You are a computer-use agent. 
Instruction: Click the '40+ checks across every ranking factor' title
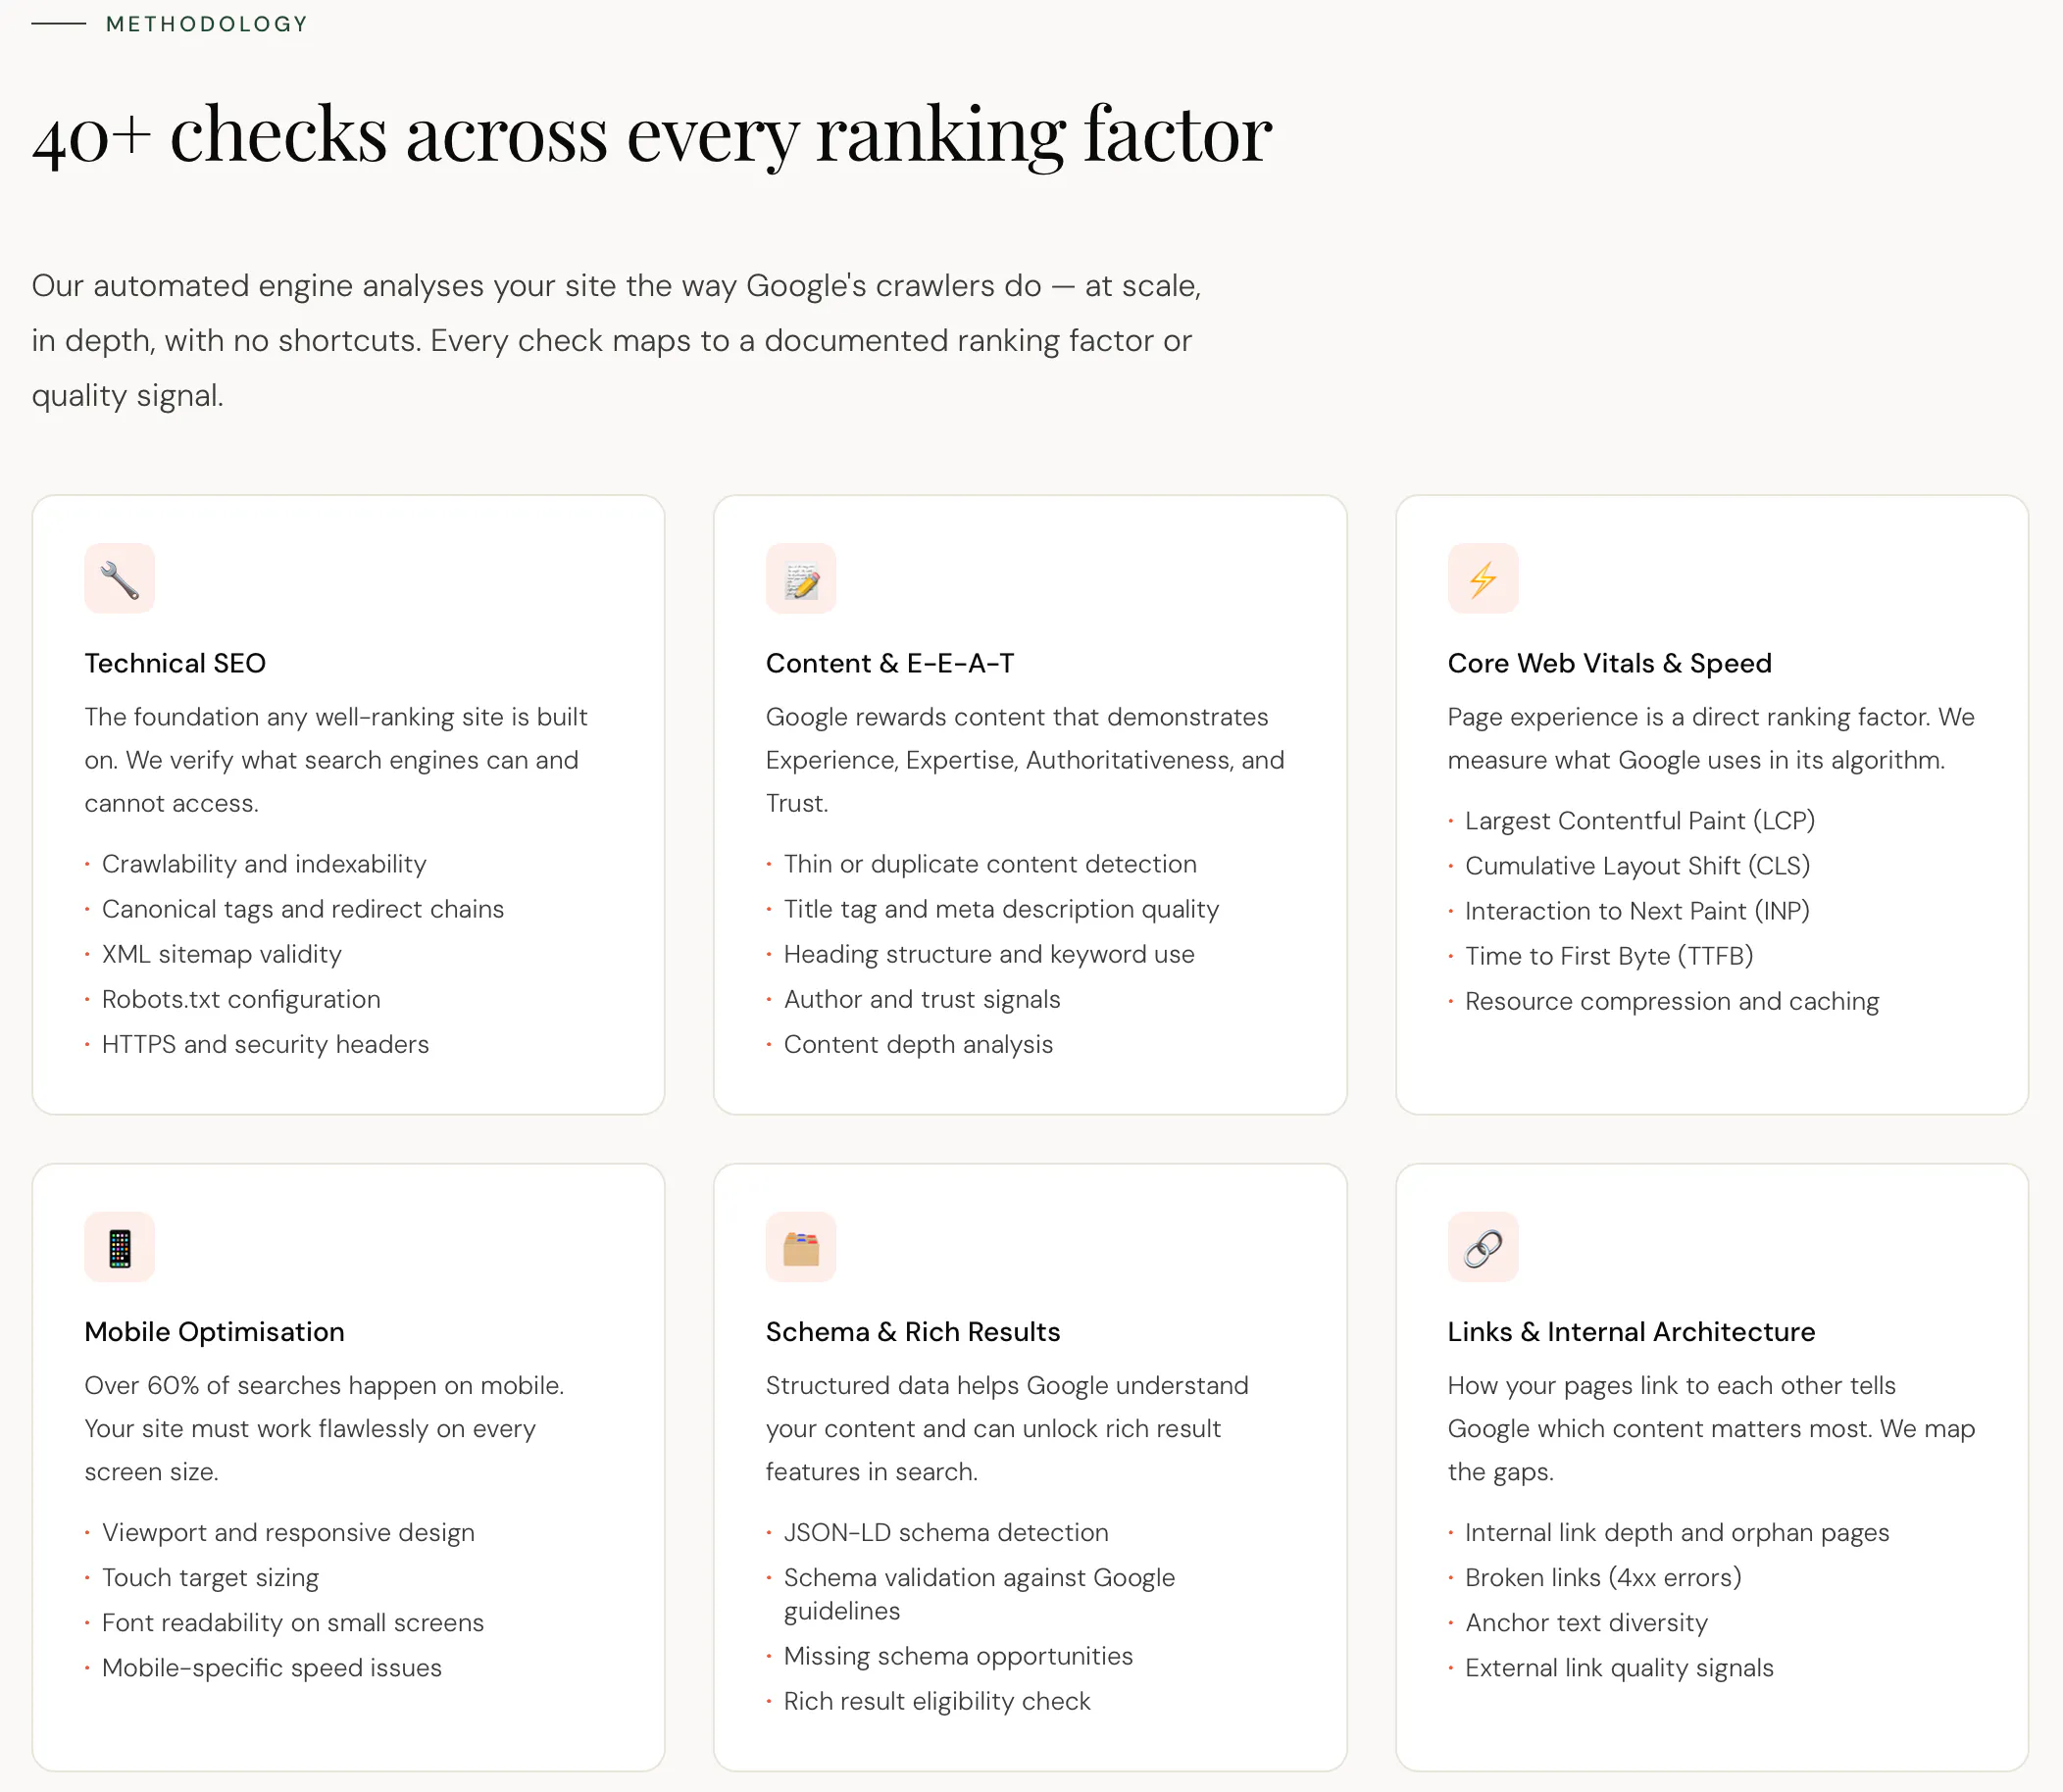point(652,134)
